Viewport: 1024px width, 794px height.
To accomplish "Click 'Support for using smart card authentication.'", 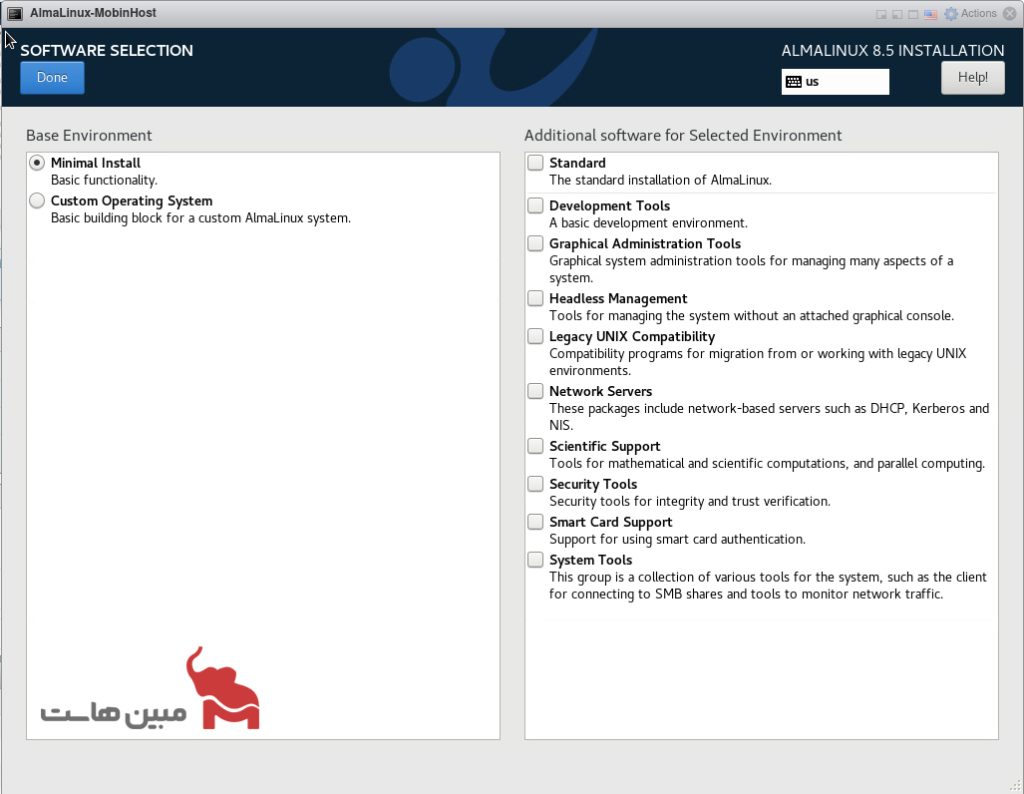I will pyautogui.click(x=677, y=539).
